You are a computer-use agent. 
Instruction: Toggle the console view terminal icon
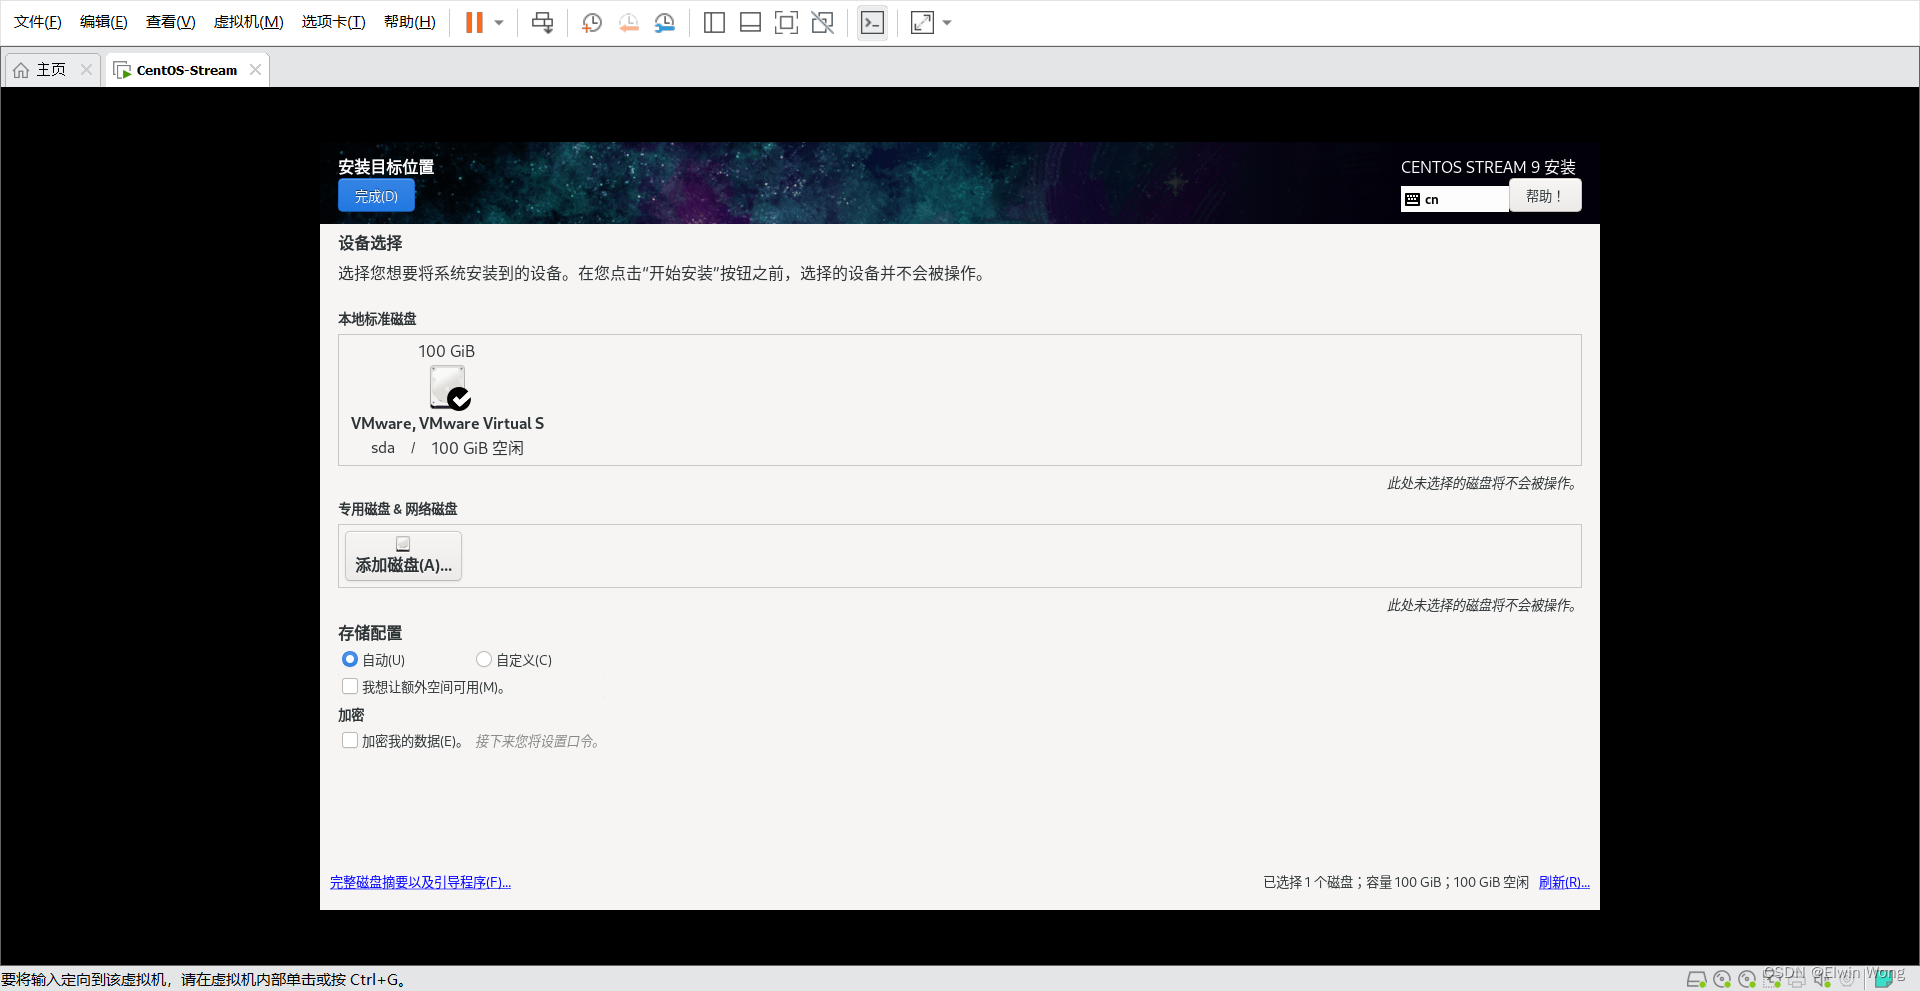(872, 22)
